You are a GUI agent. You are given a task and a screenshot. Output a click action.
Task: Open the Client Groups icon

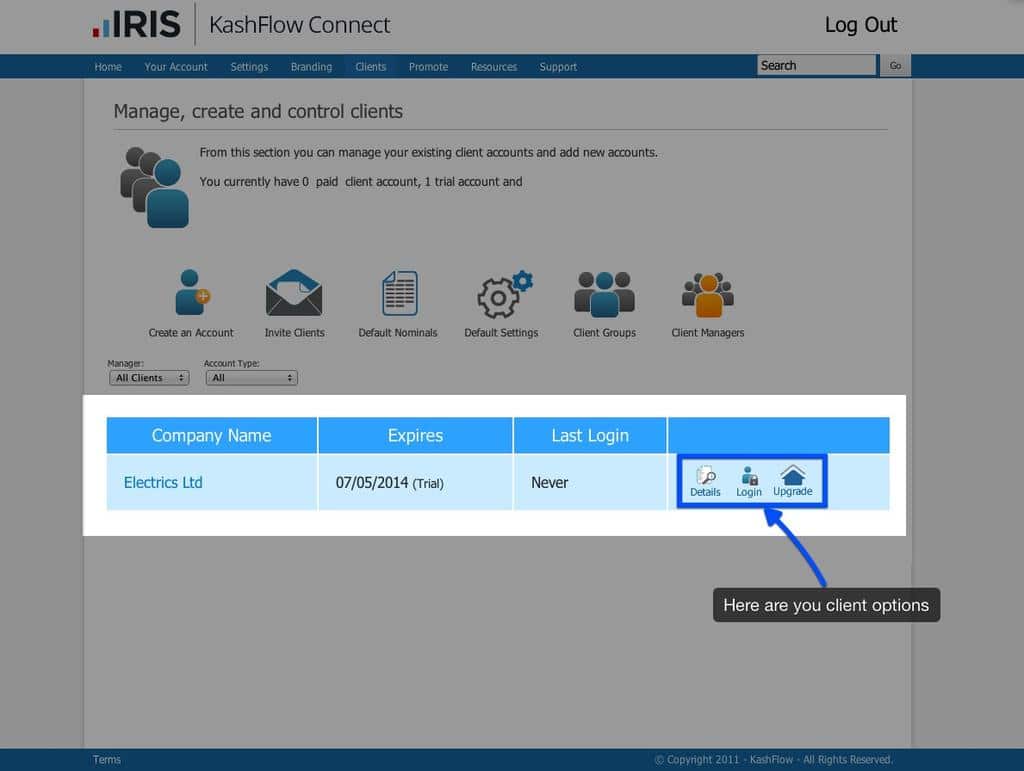[x=604, y=294]
